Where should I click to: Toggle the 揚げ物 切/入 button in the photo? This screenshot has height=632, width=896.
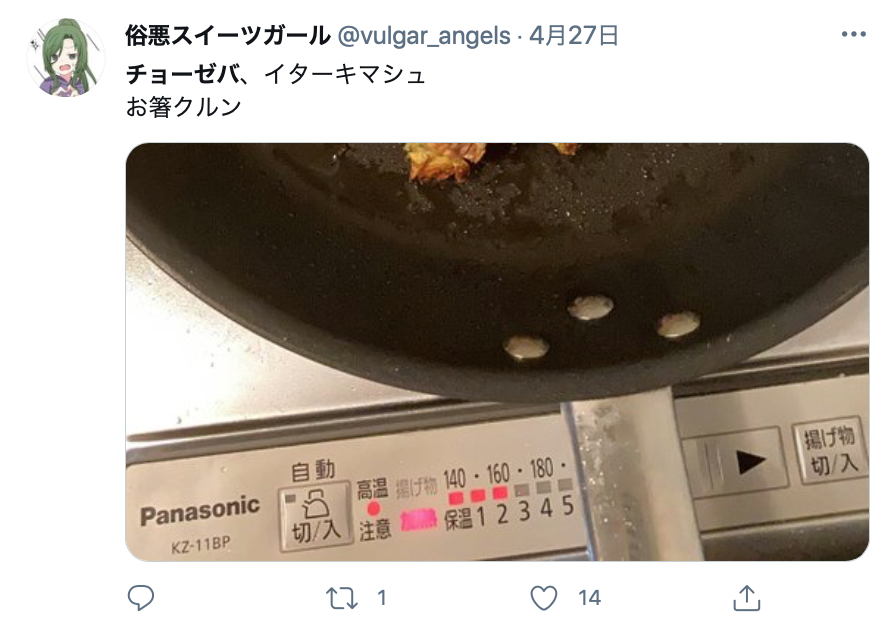[830, 450]
